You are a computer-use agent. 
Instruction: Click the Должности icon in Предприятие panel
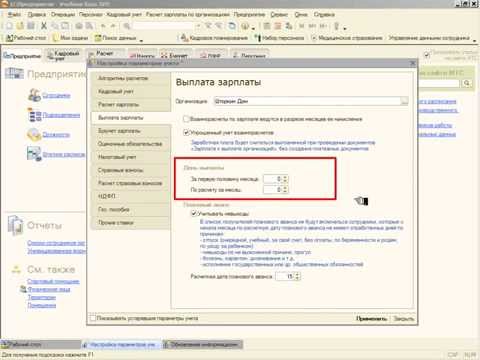point(34,134)
